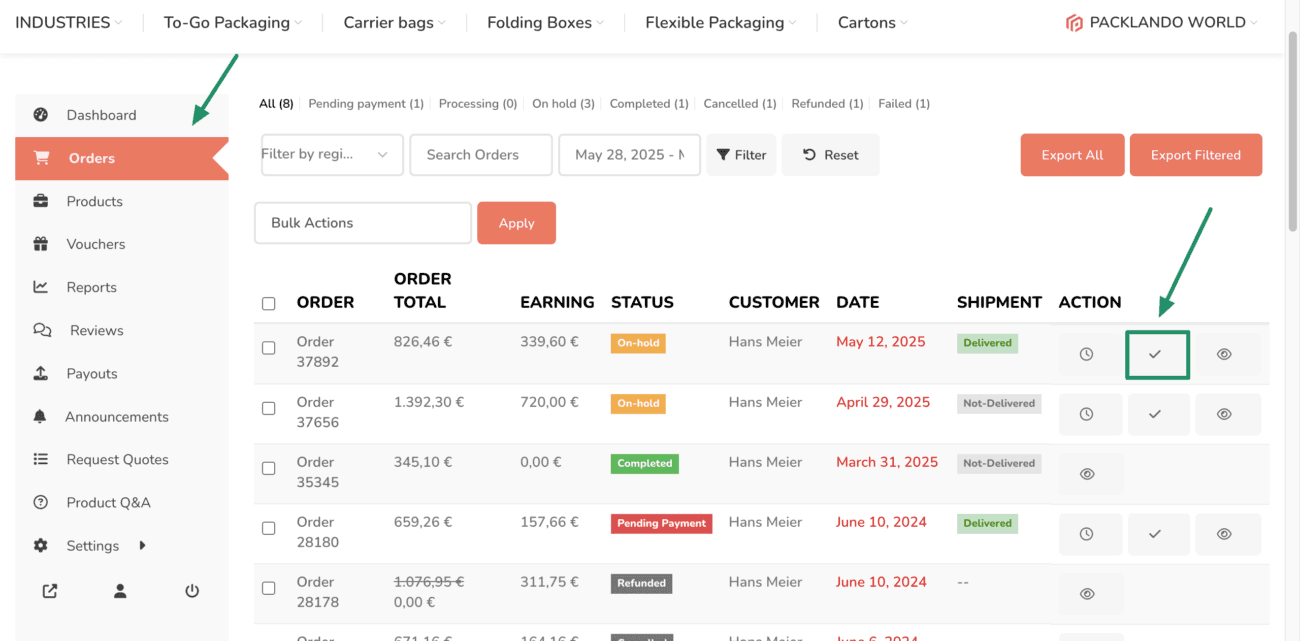Click the Reports chart icon
The height and width of the screenshot is (641, 1300).
pyautogui.click(x=41, y=287)
